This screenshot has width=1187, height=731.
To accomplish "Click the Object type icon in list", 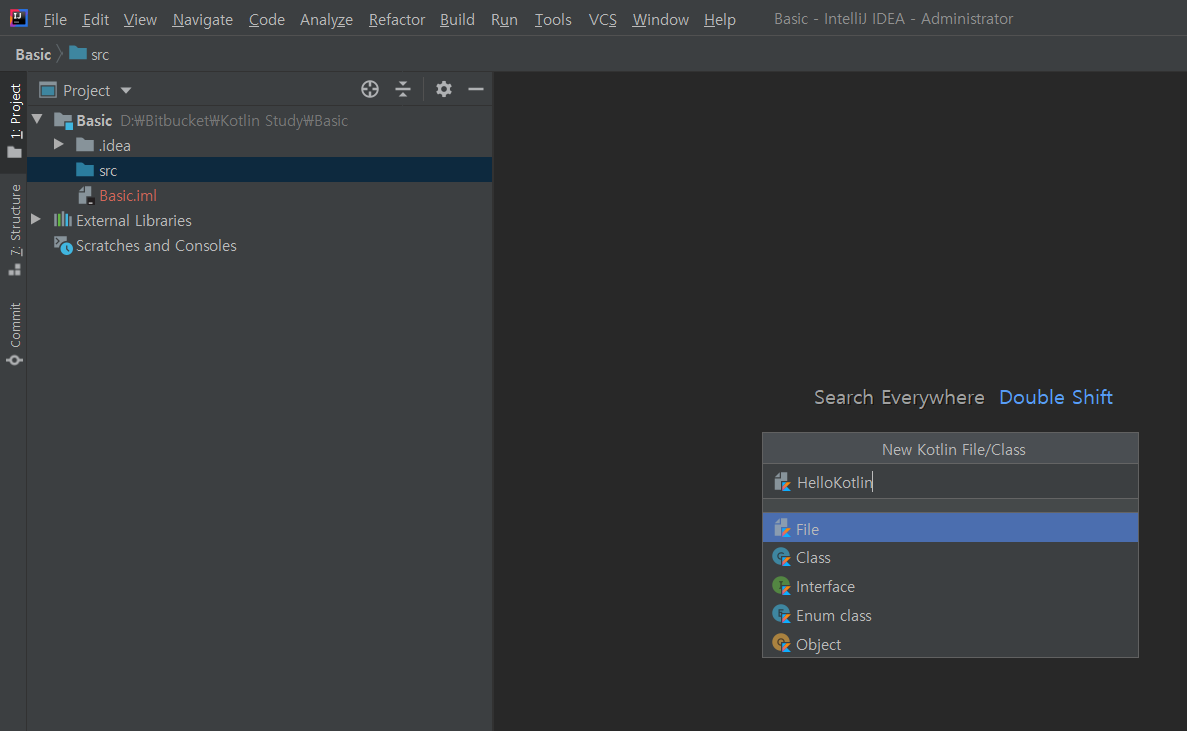I will pos(781,643).
